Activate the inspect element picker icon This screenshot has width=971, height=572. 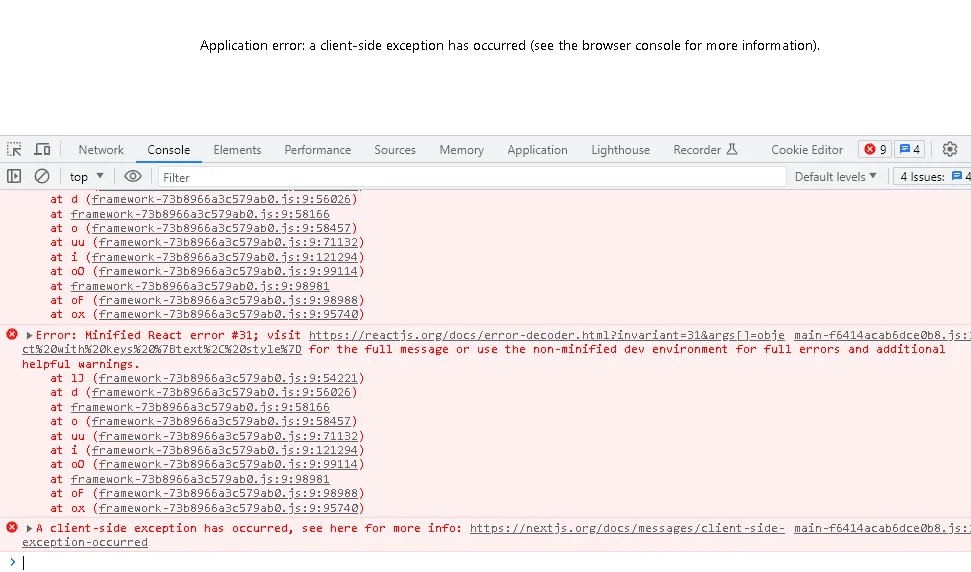tap(14, 149)
